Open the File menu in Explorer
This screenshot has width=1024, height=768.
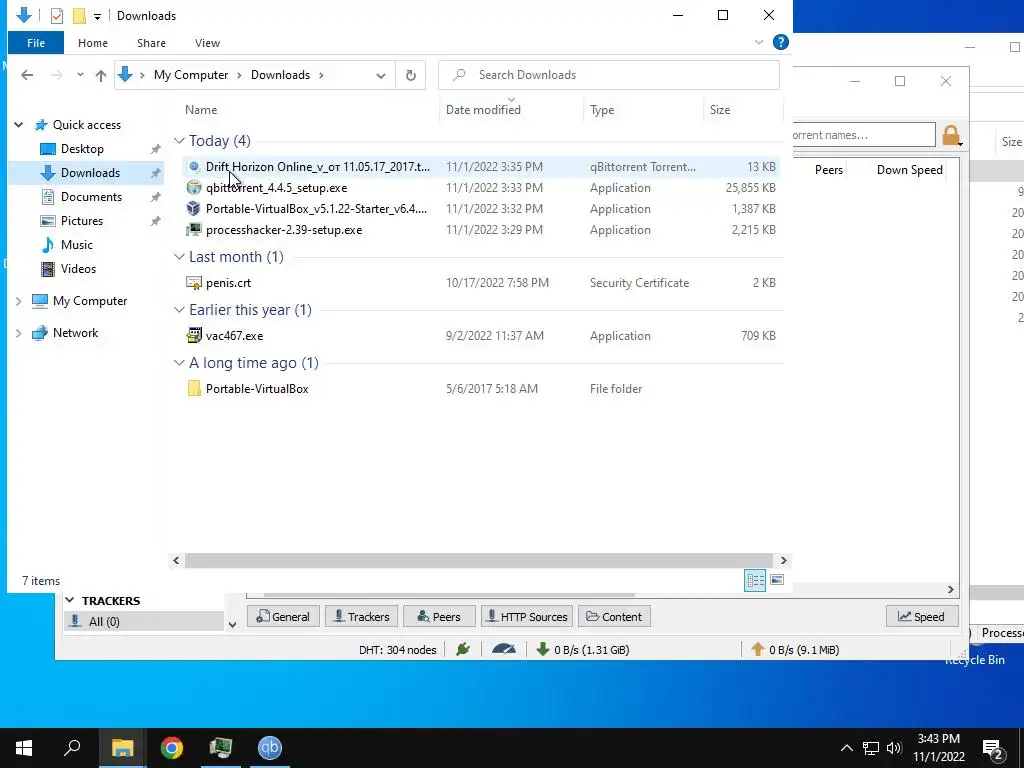point(36,43)
